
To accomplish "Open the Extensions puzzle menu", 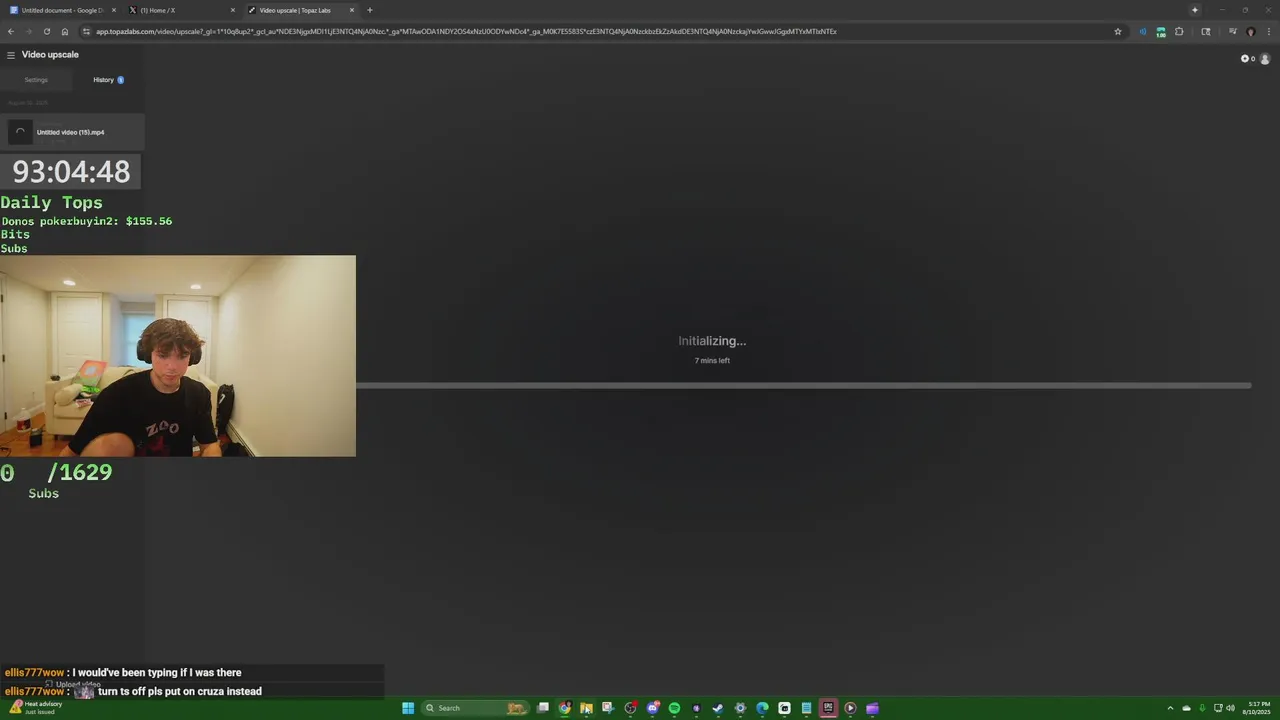I will (x=1179, y=31).
